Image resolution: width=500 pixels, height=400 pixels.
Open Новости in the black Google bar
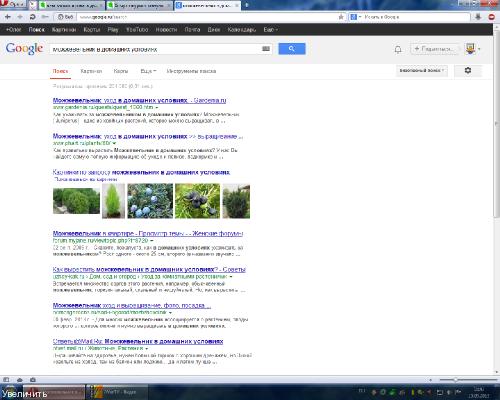(166, 30)
